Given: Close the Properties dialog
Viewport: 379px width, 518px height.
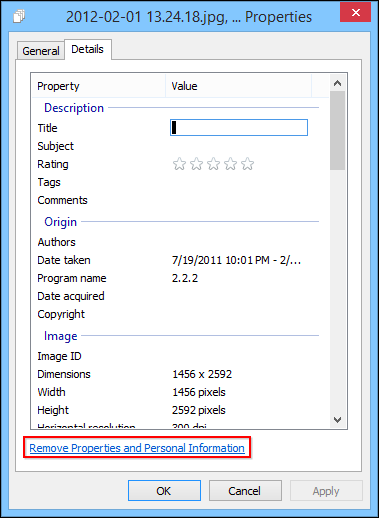Looking at the screenshot, I should click(x=355, y=13).
